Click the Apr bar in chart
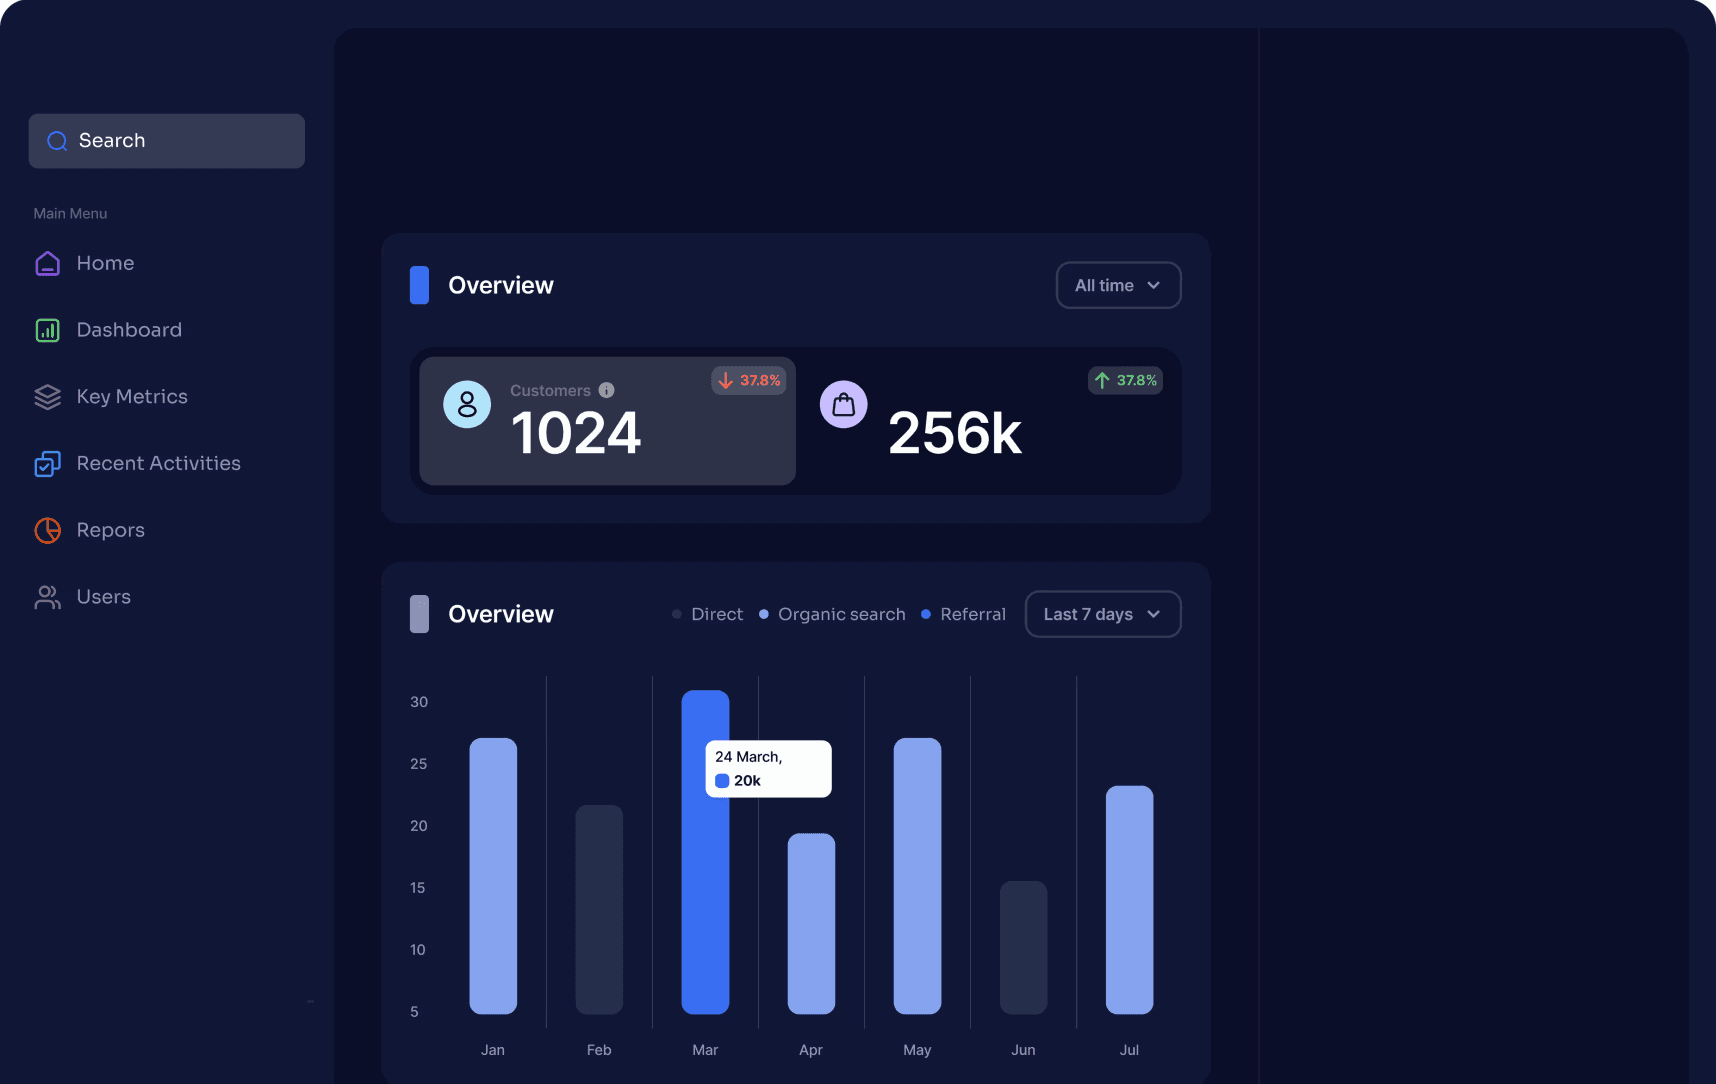Viewport: 1716px width, 1084px height. 811,924
